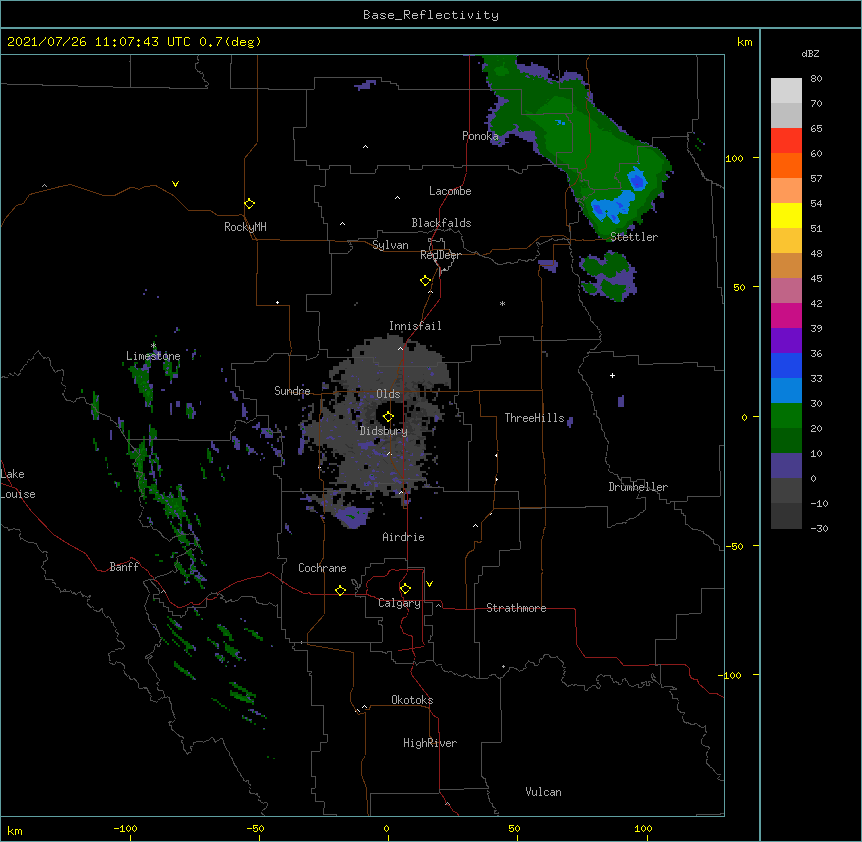Click the 65 value in the dBZ legend

coord(816,128)
